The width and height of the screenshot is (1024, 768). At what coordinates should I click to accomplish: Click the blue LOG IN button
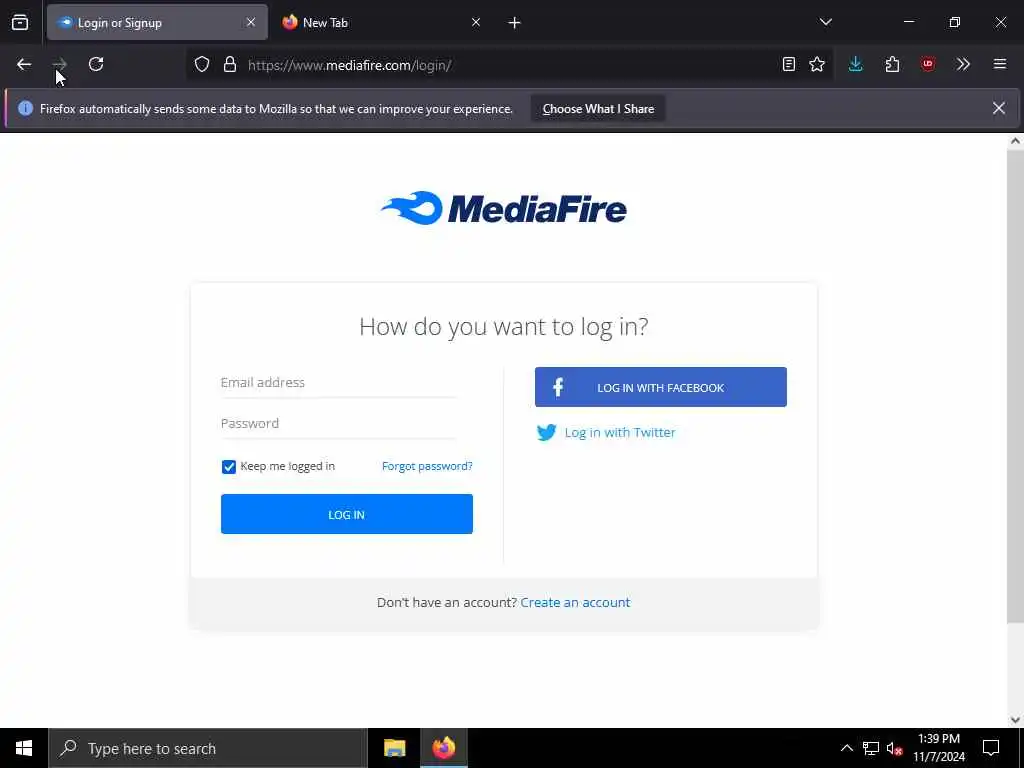[x=347, y=514]
